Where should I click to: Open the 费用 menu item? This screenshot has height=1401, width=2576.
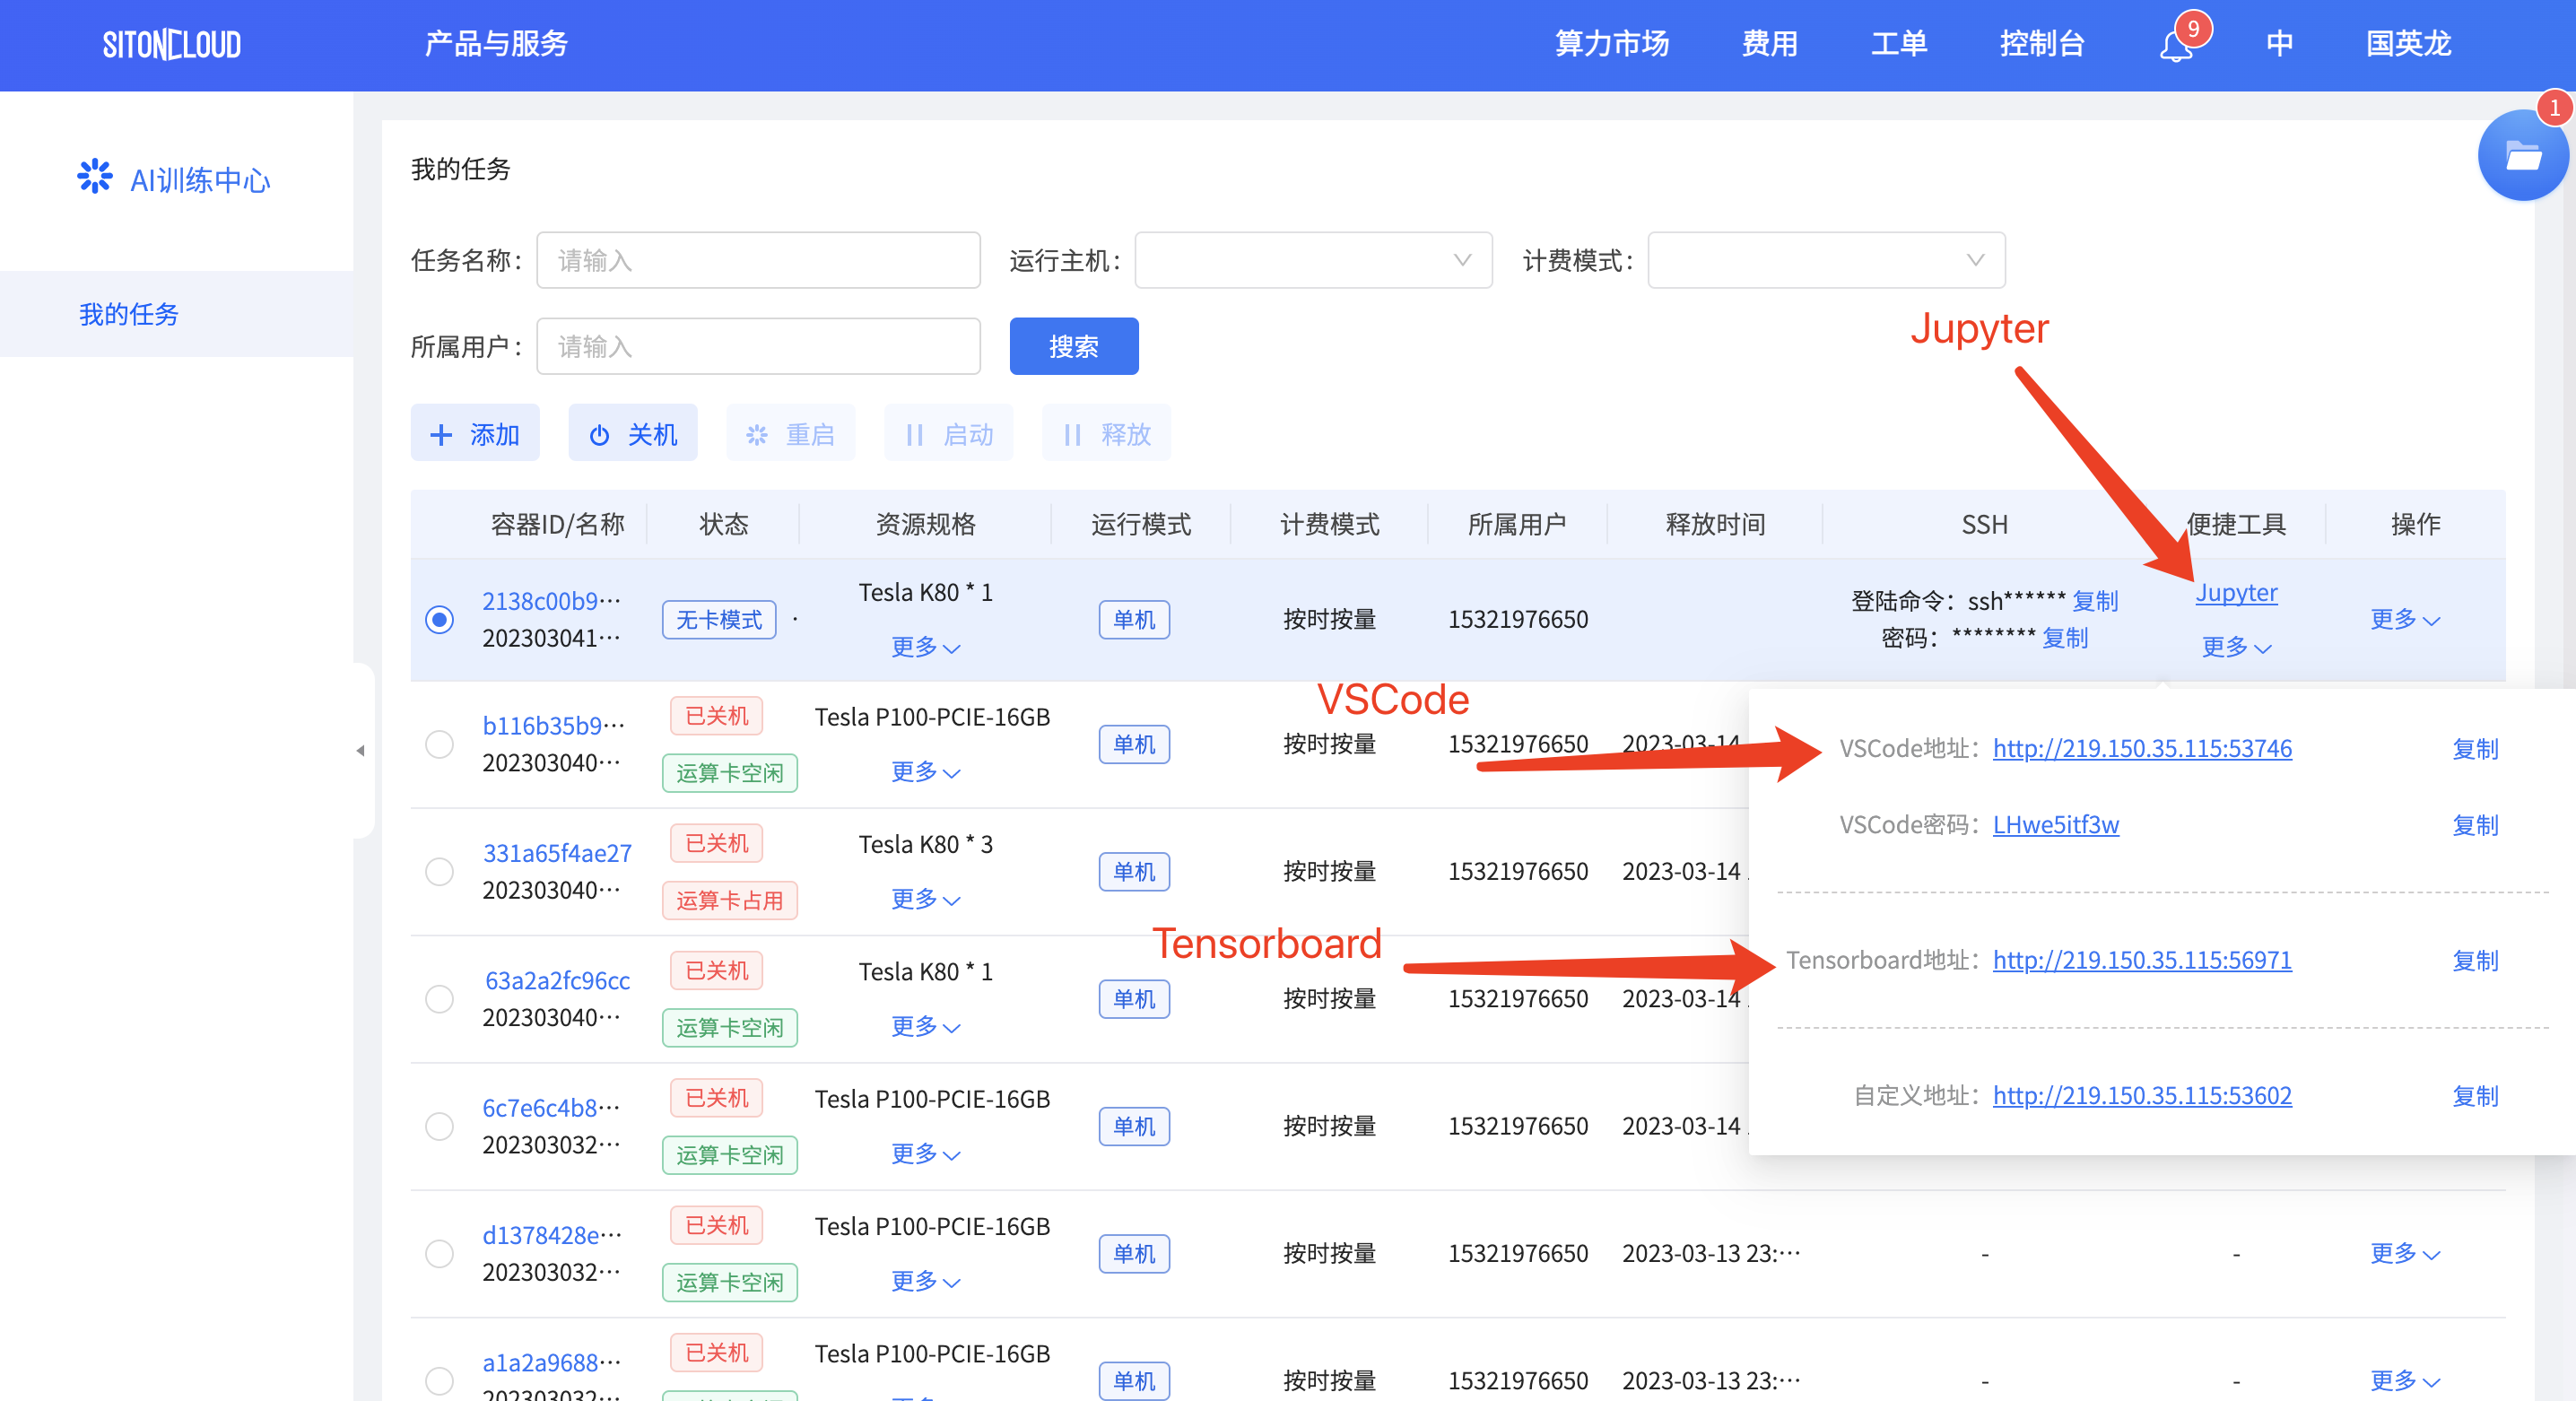[x=1770, y=44]
